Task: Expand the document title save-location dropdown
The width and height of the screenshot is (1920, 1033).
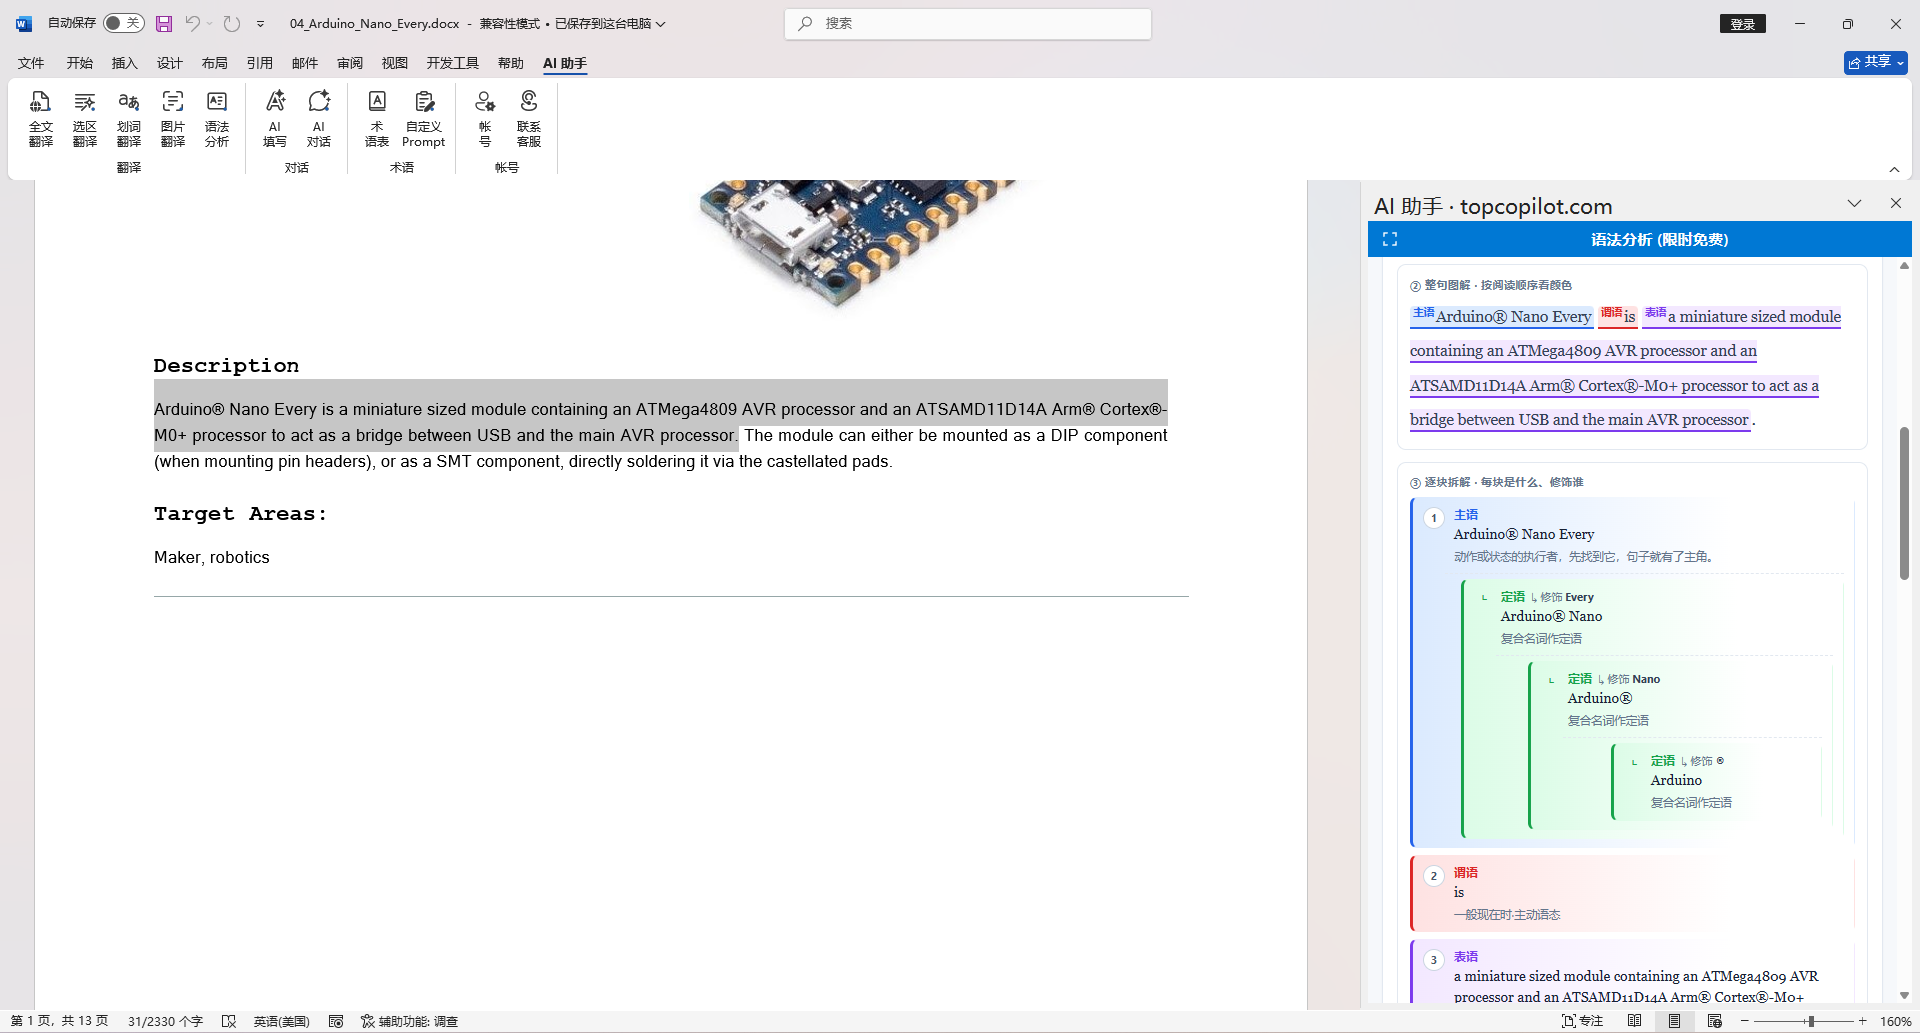Action: click(x=660, y=23)
